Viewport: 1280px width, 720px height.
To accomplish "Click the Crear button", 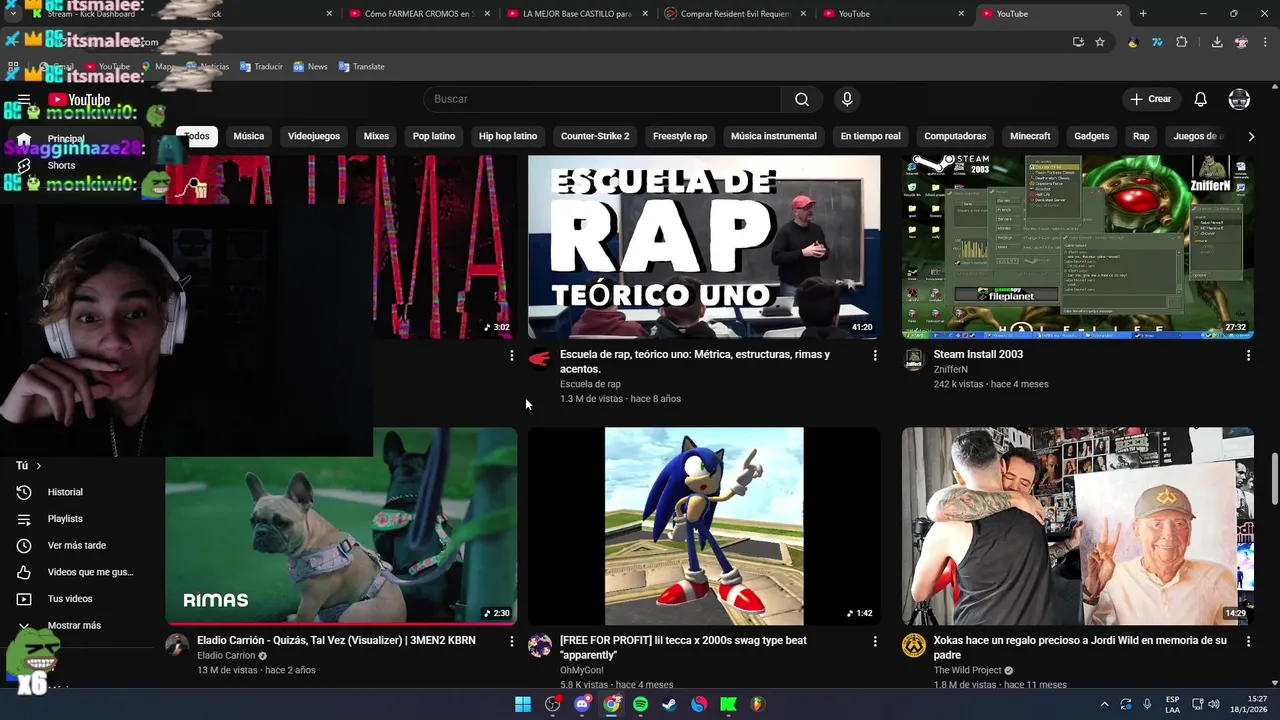I will click(x=1151, y=99).
